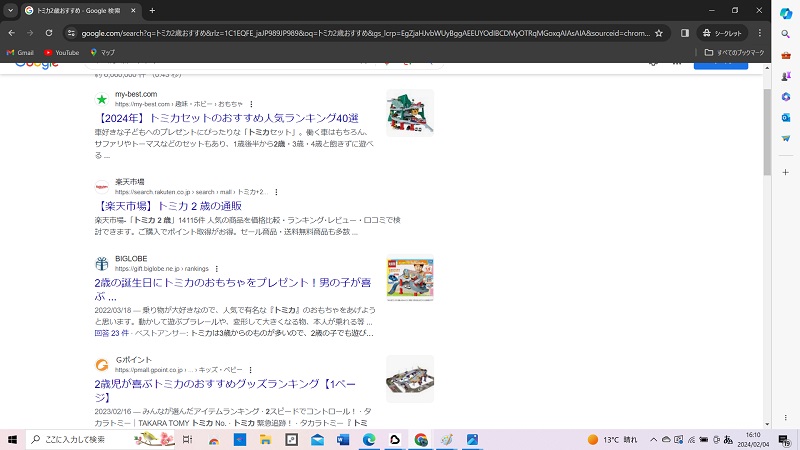Screen dimensions: 800x450
Task: Click the address bar URL field
Action: pyautogui.click(x=365, y=33)
